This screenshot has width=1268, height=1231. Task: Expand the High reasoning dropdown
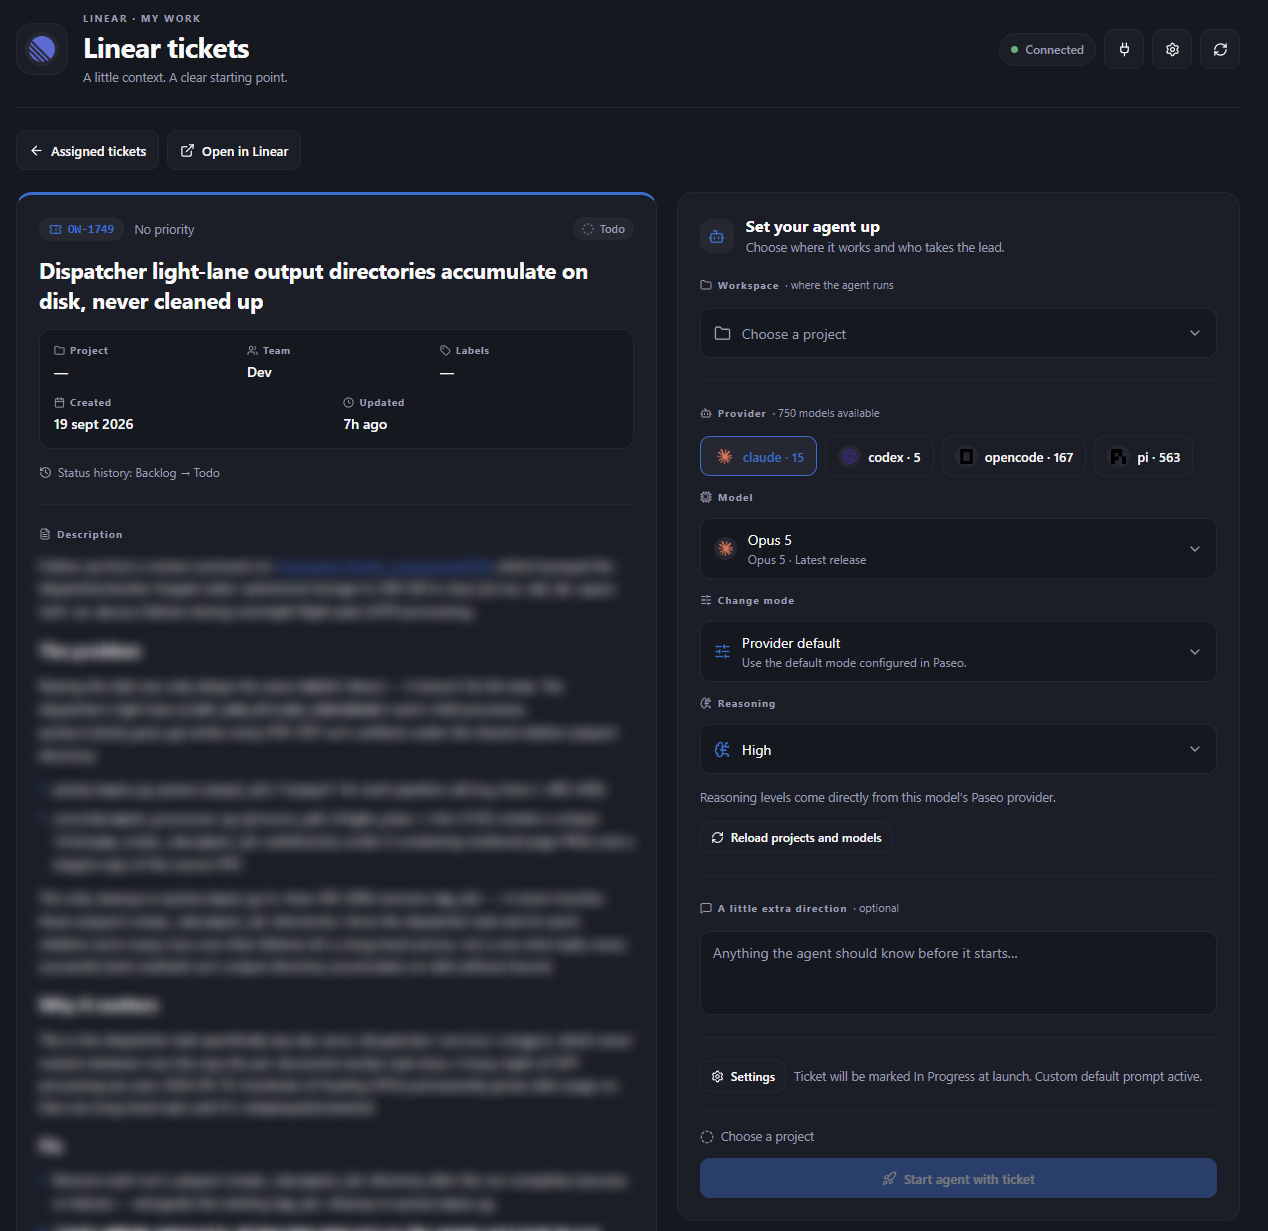click(x=958, y=750)
